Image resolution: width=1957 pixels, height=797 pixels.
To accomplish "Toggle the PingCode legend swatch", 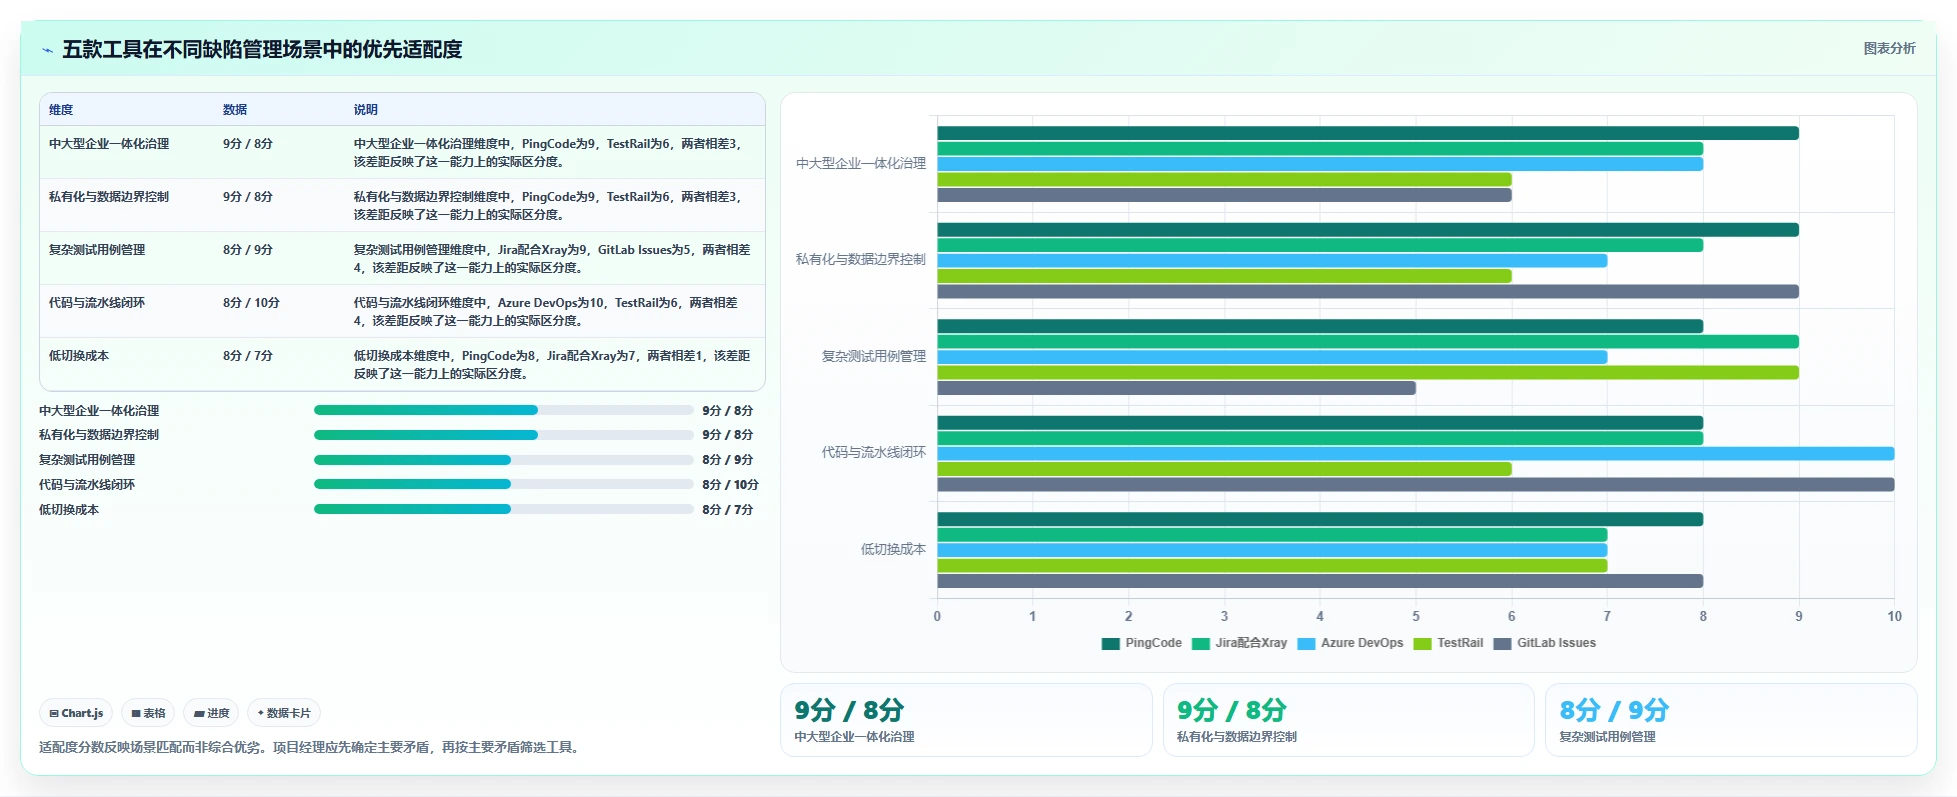I will [x=1110, y=643].
